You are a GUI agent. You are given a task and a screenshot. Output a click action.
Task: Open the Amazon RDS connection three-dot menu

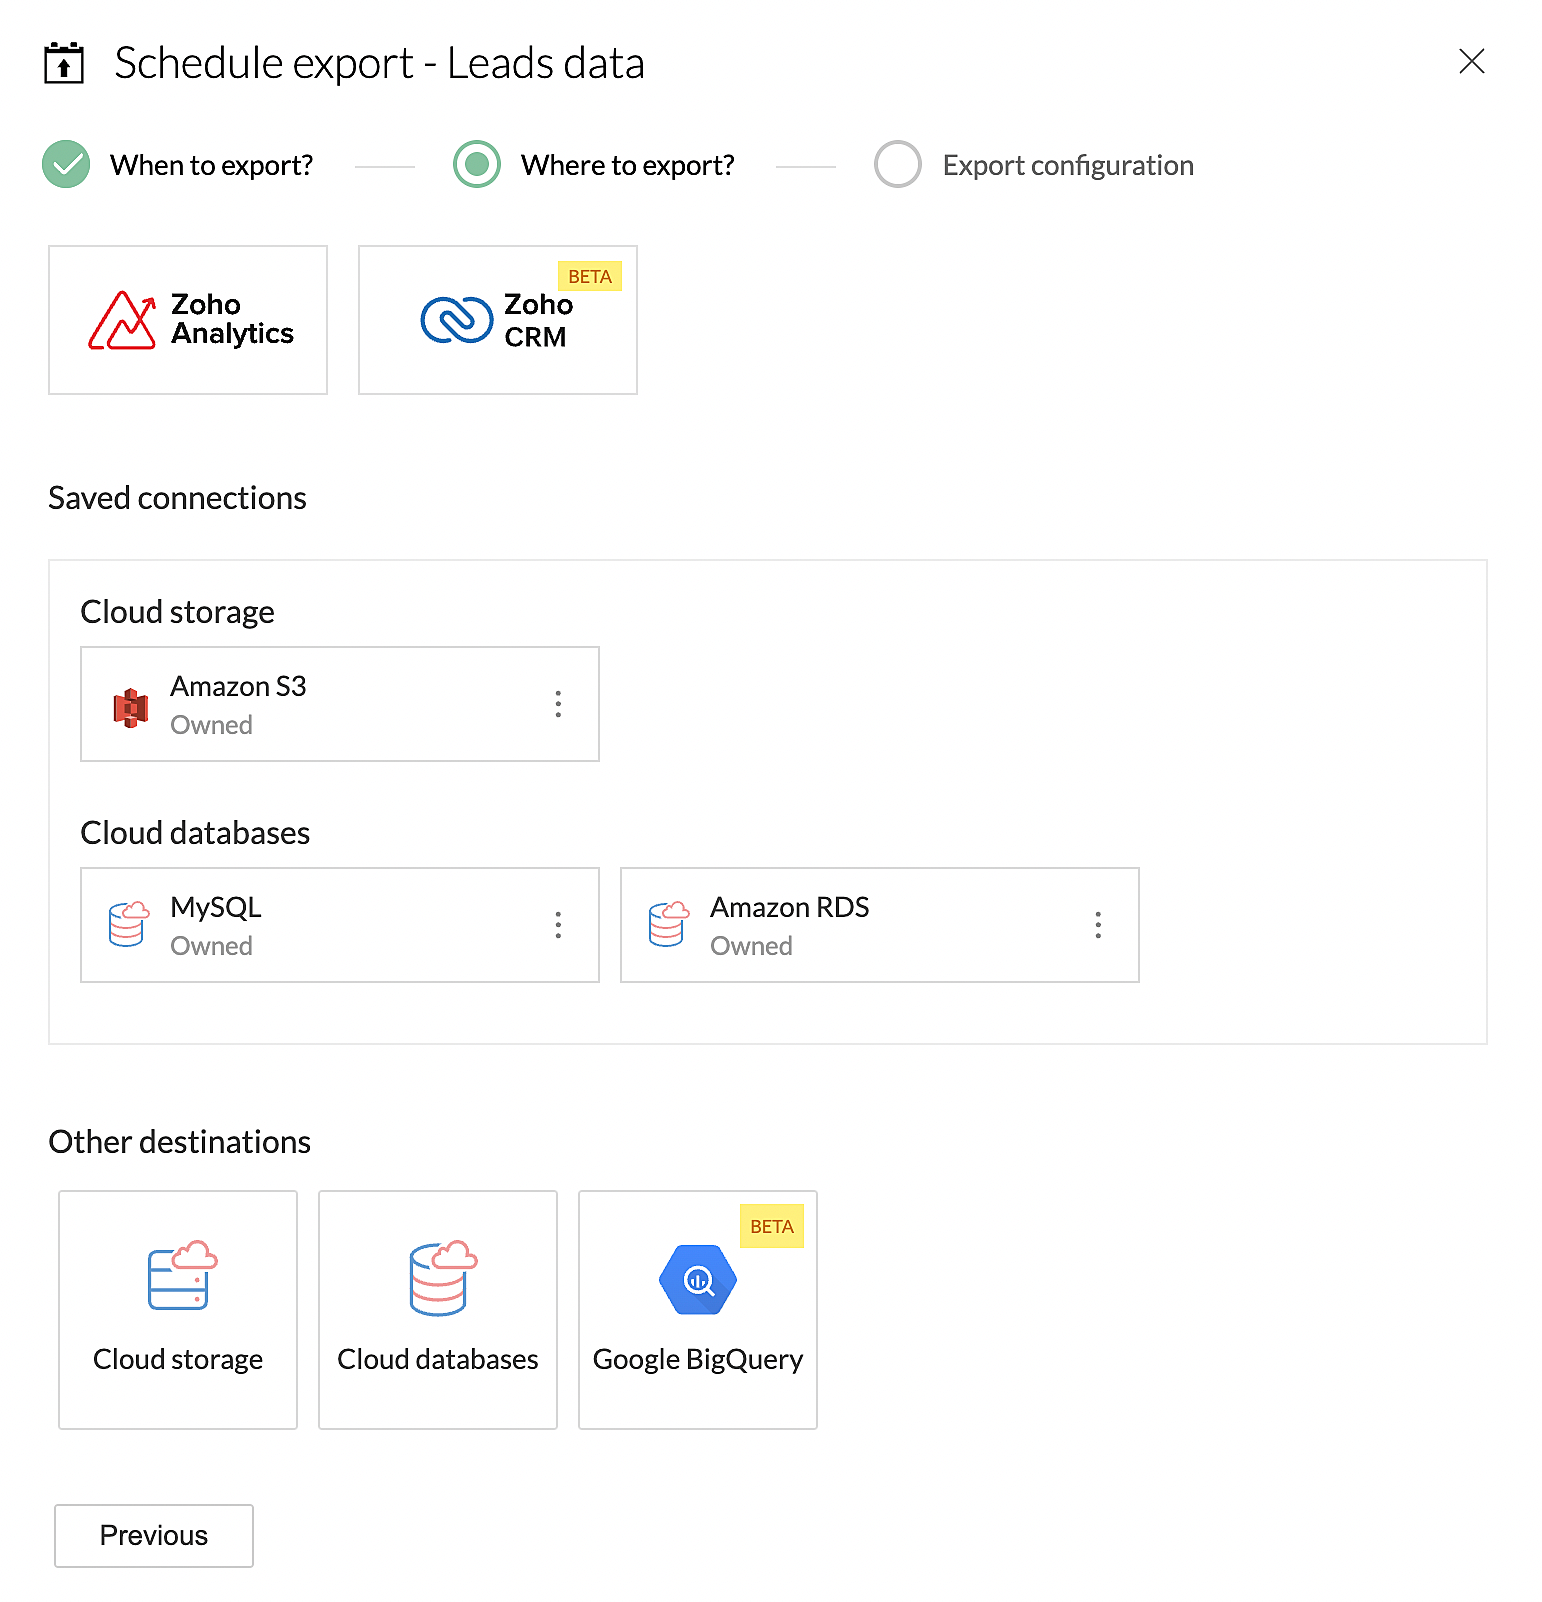point(1098,925)
